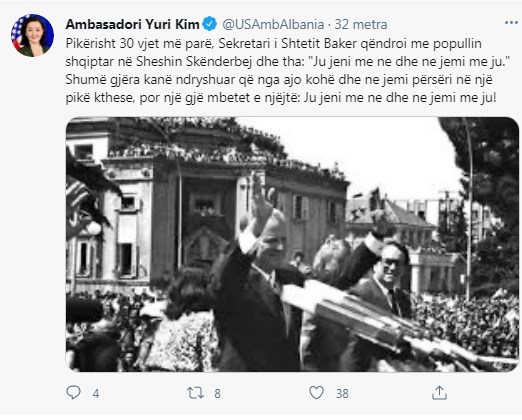Viewport: 522px width, 420px height.
Task: Open the Ambasadori Yuri Kim display name
Action: [x=132, y=24]
